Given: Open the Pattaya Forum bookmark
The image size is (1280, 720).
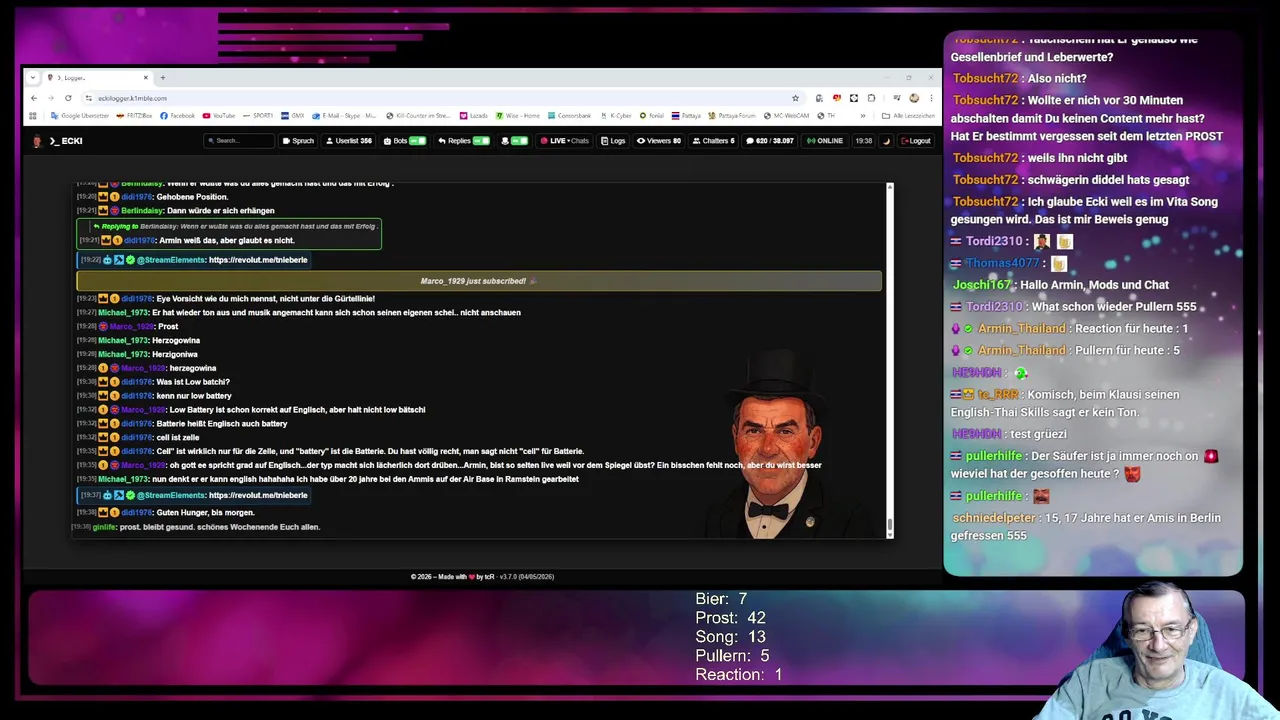Looking at the screenshot, I should click(x=732, y=116).
